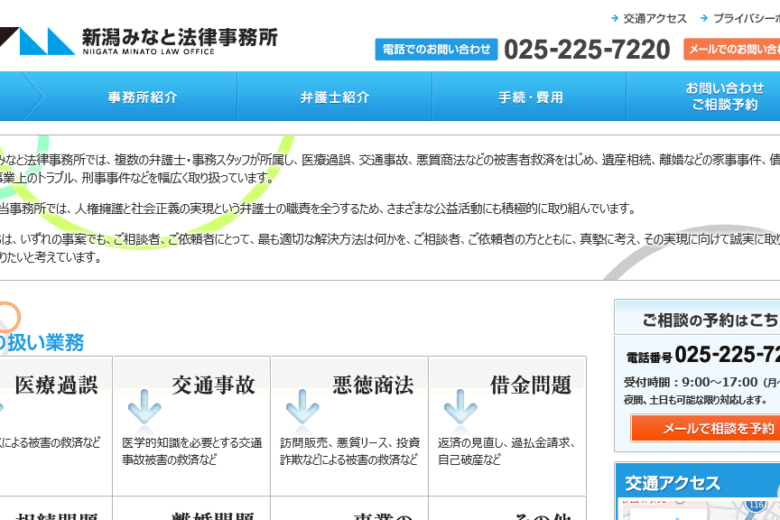Select 手続・費用 in the navigation bar

click(x=530, y=97)
